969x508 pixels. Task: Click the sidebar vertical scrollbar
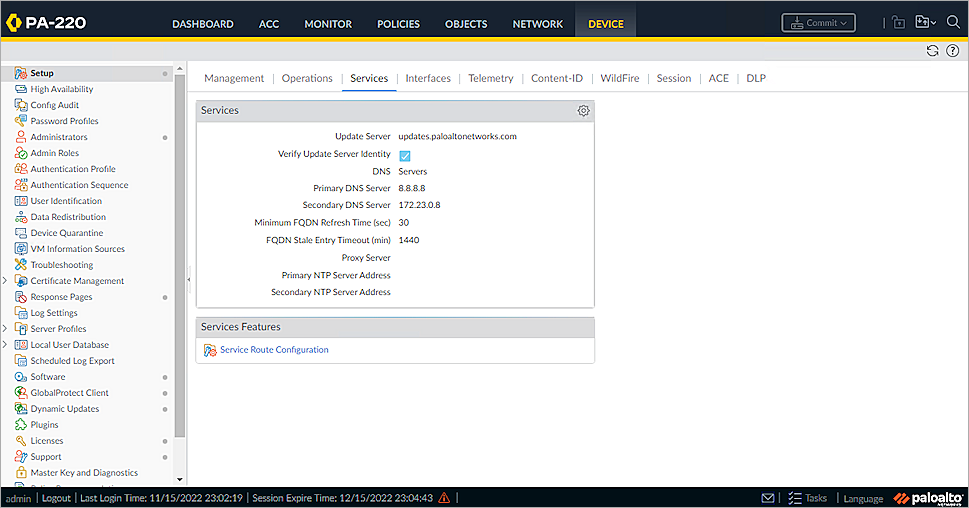pyautogui.click(x=180, y=250)
